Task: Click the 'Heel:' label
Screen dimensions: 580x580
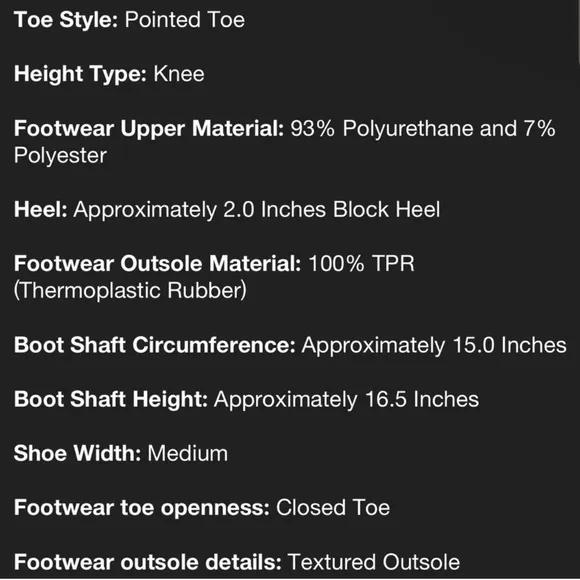Action: [x=41, y=209]
